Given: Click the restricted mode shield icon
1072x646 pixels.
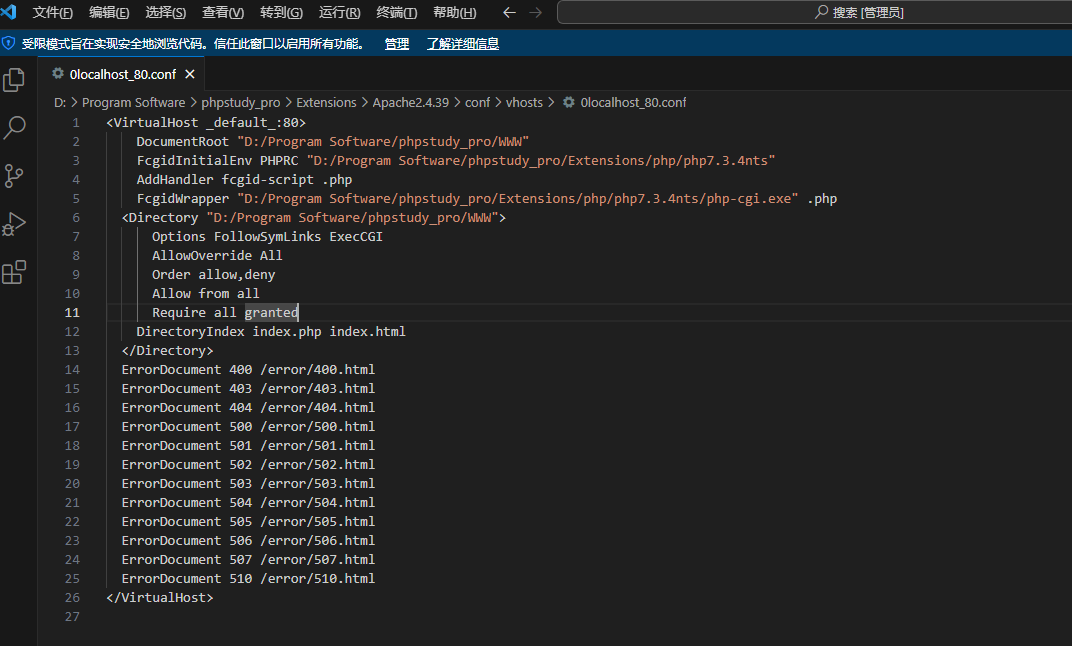Looking at the screenshot, I should pyautogui.click(x=8, y=44).
